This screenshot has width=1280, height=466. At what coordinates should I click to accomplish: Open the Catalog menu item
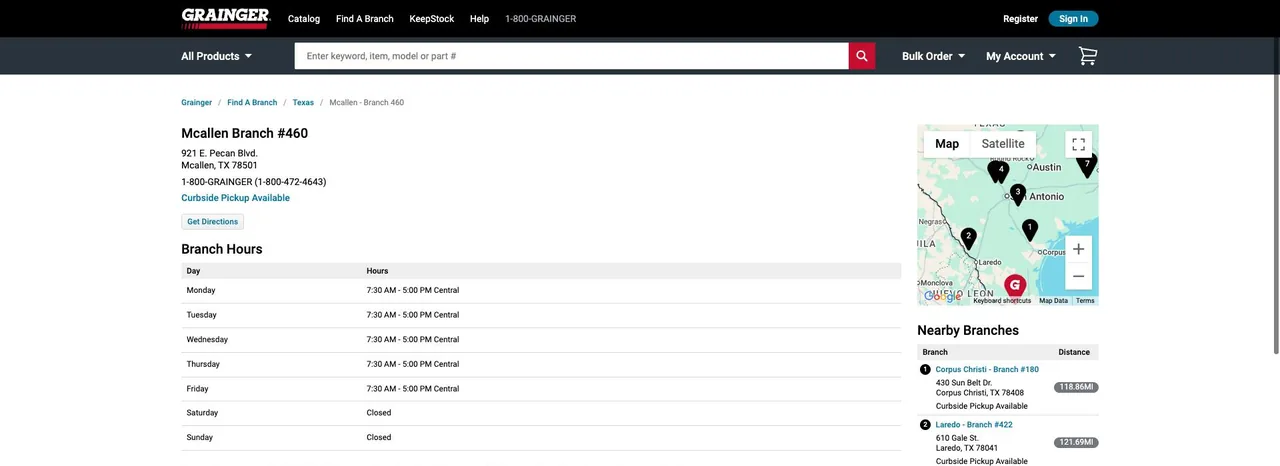click(x=304, y=19)
